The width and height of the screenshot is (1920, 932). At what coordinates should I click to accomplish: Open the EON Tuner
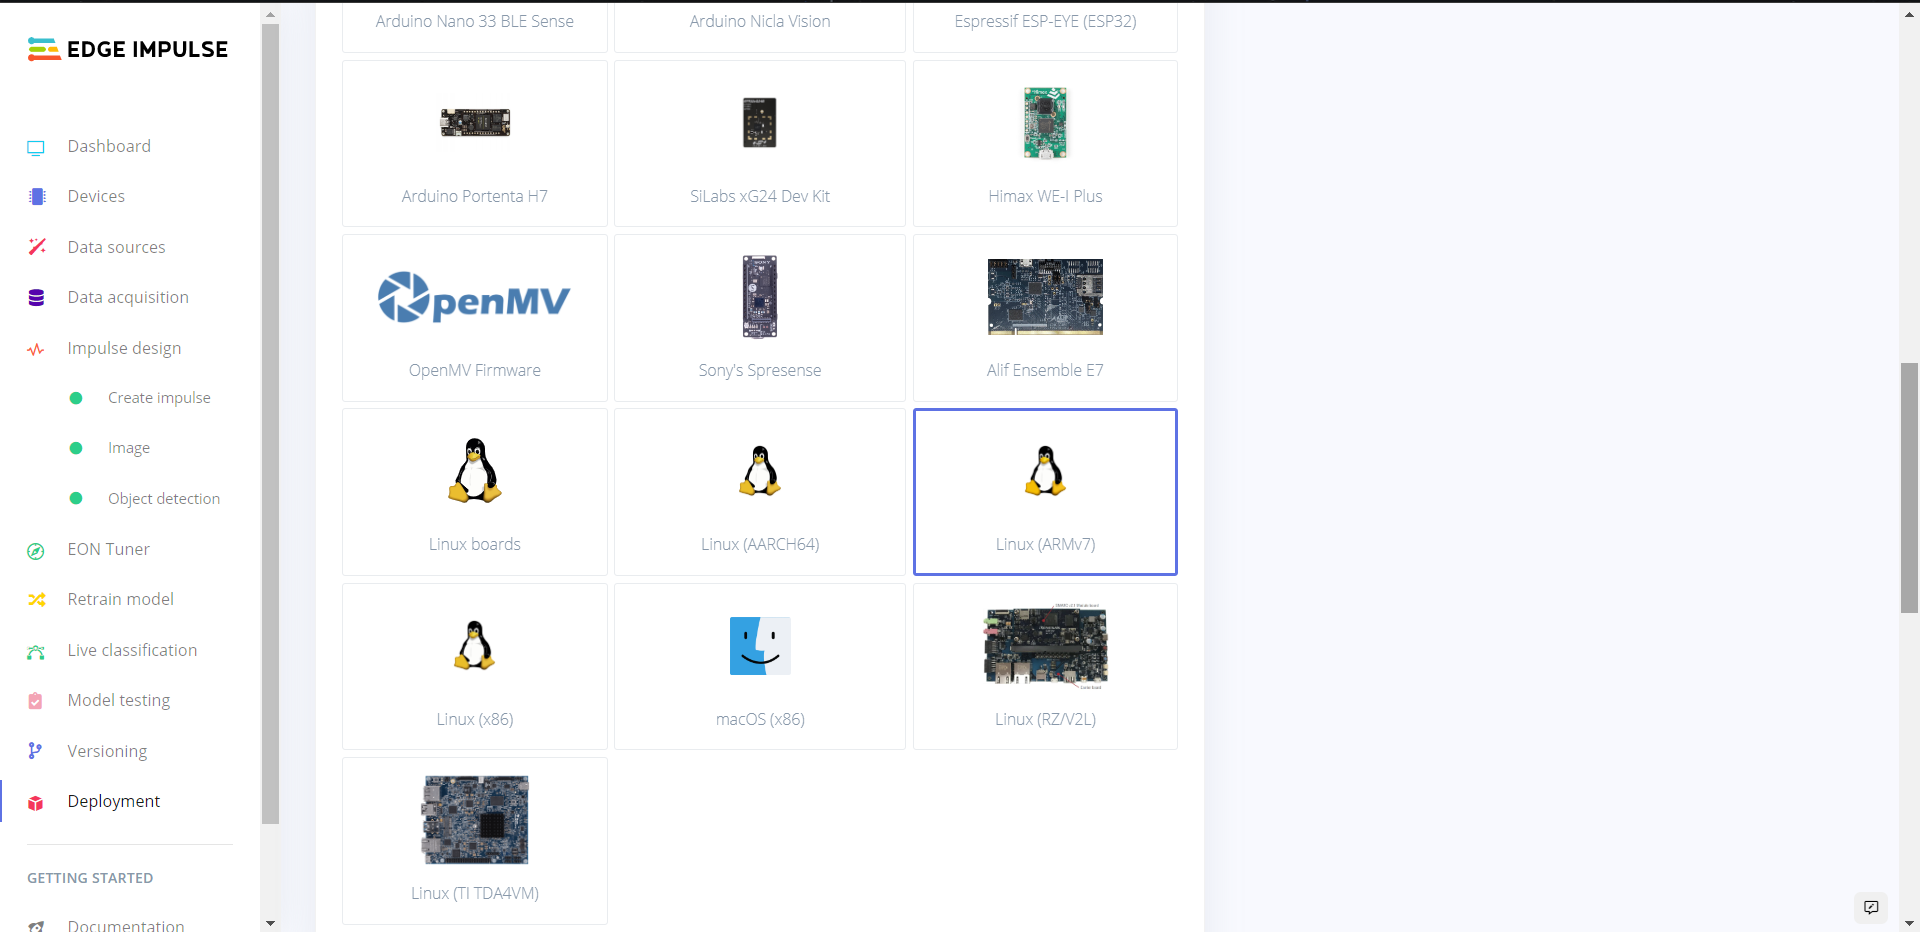click(36, 549)
